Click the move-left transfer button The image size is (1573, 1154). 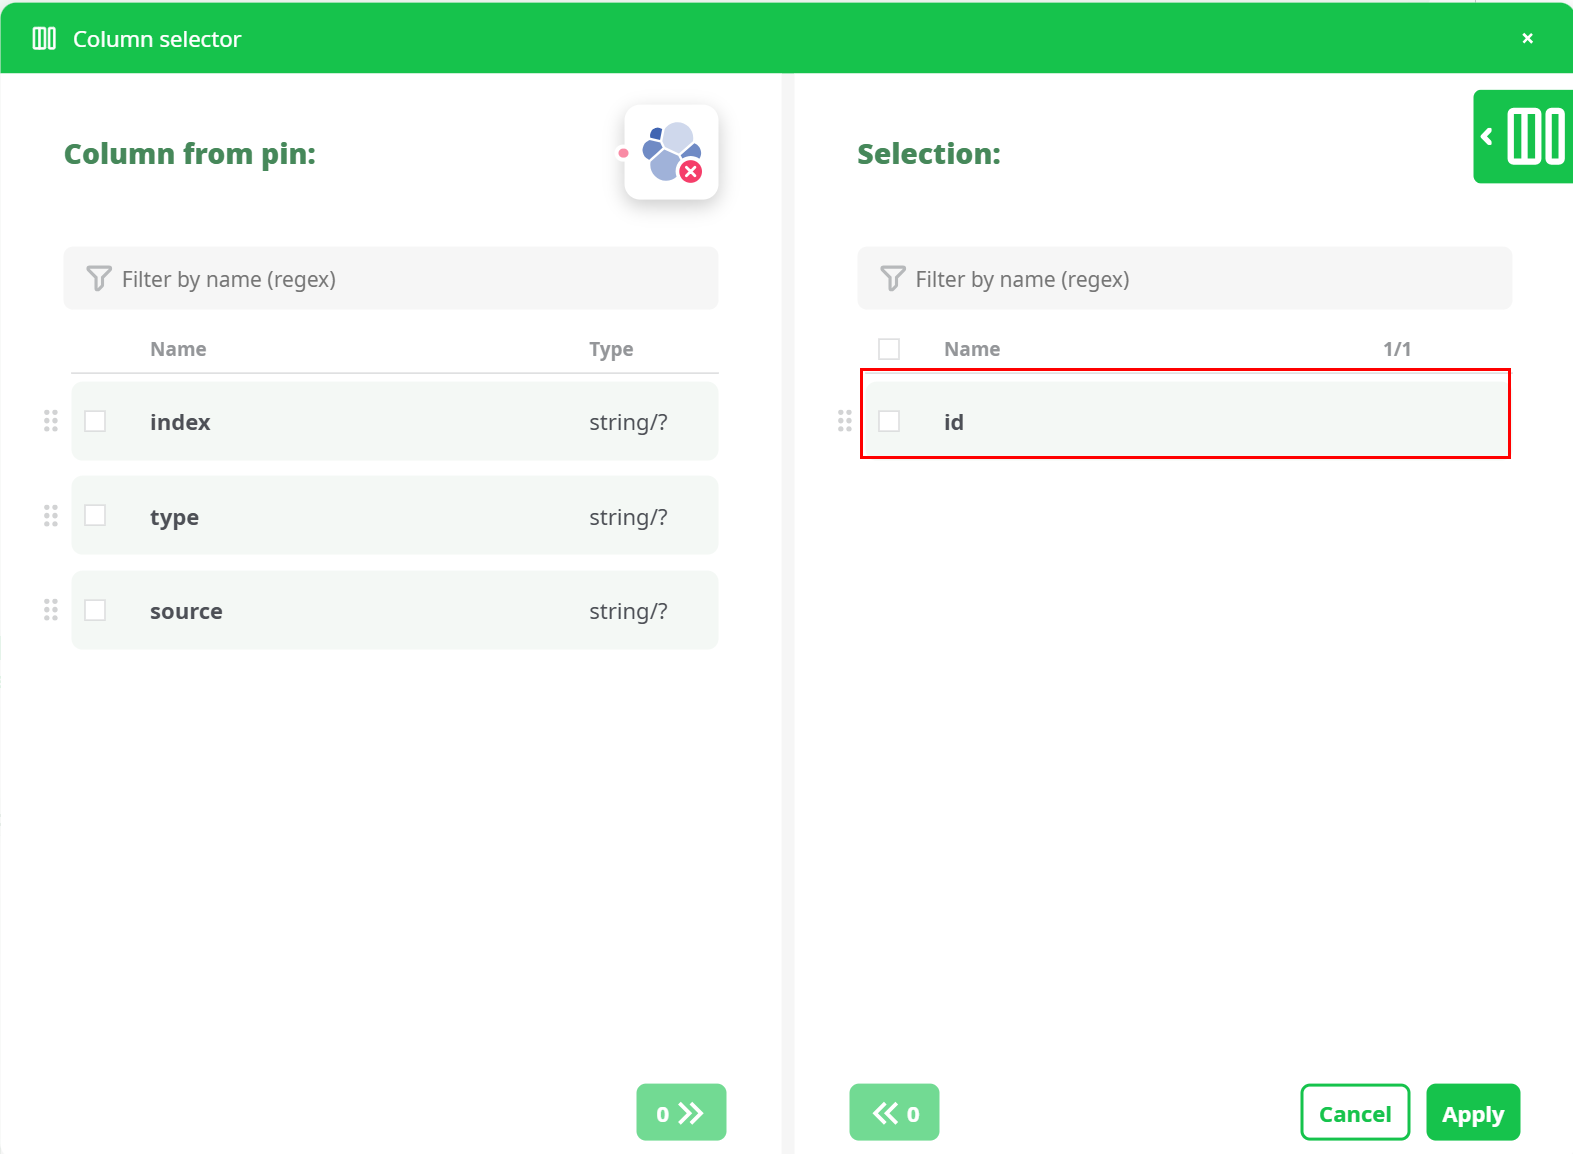(x=893, y=1112)
